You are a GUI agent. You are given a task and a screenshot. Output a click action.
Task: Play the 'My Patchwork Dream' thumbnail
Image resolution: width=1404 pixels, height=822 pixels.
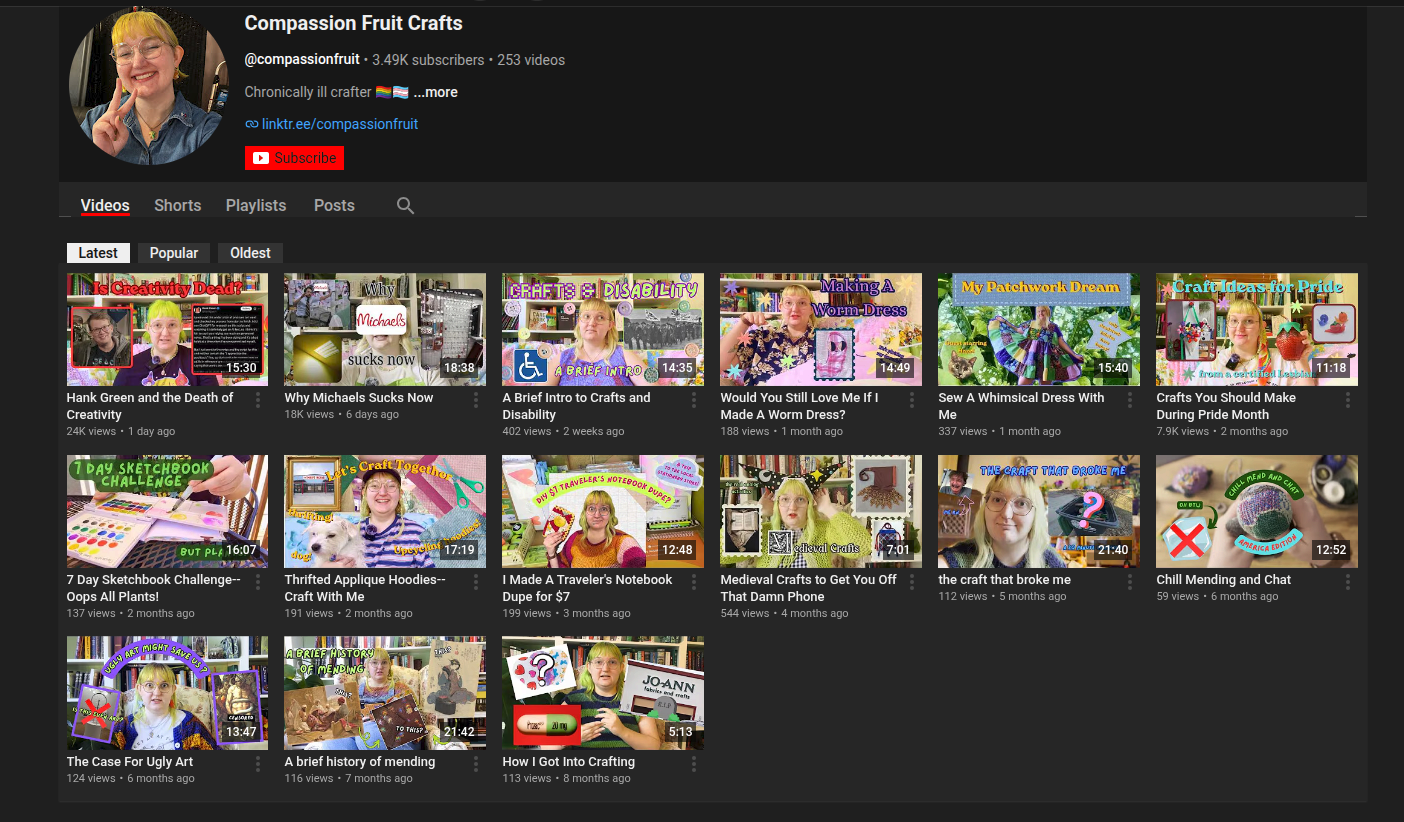pyautogui.click(x=1039, y=330)
